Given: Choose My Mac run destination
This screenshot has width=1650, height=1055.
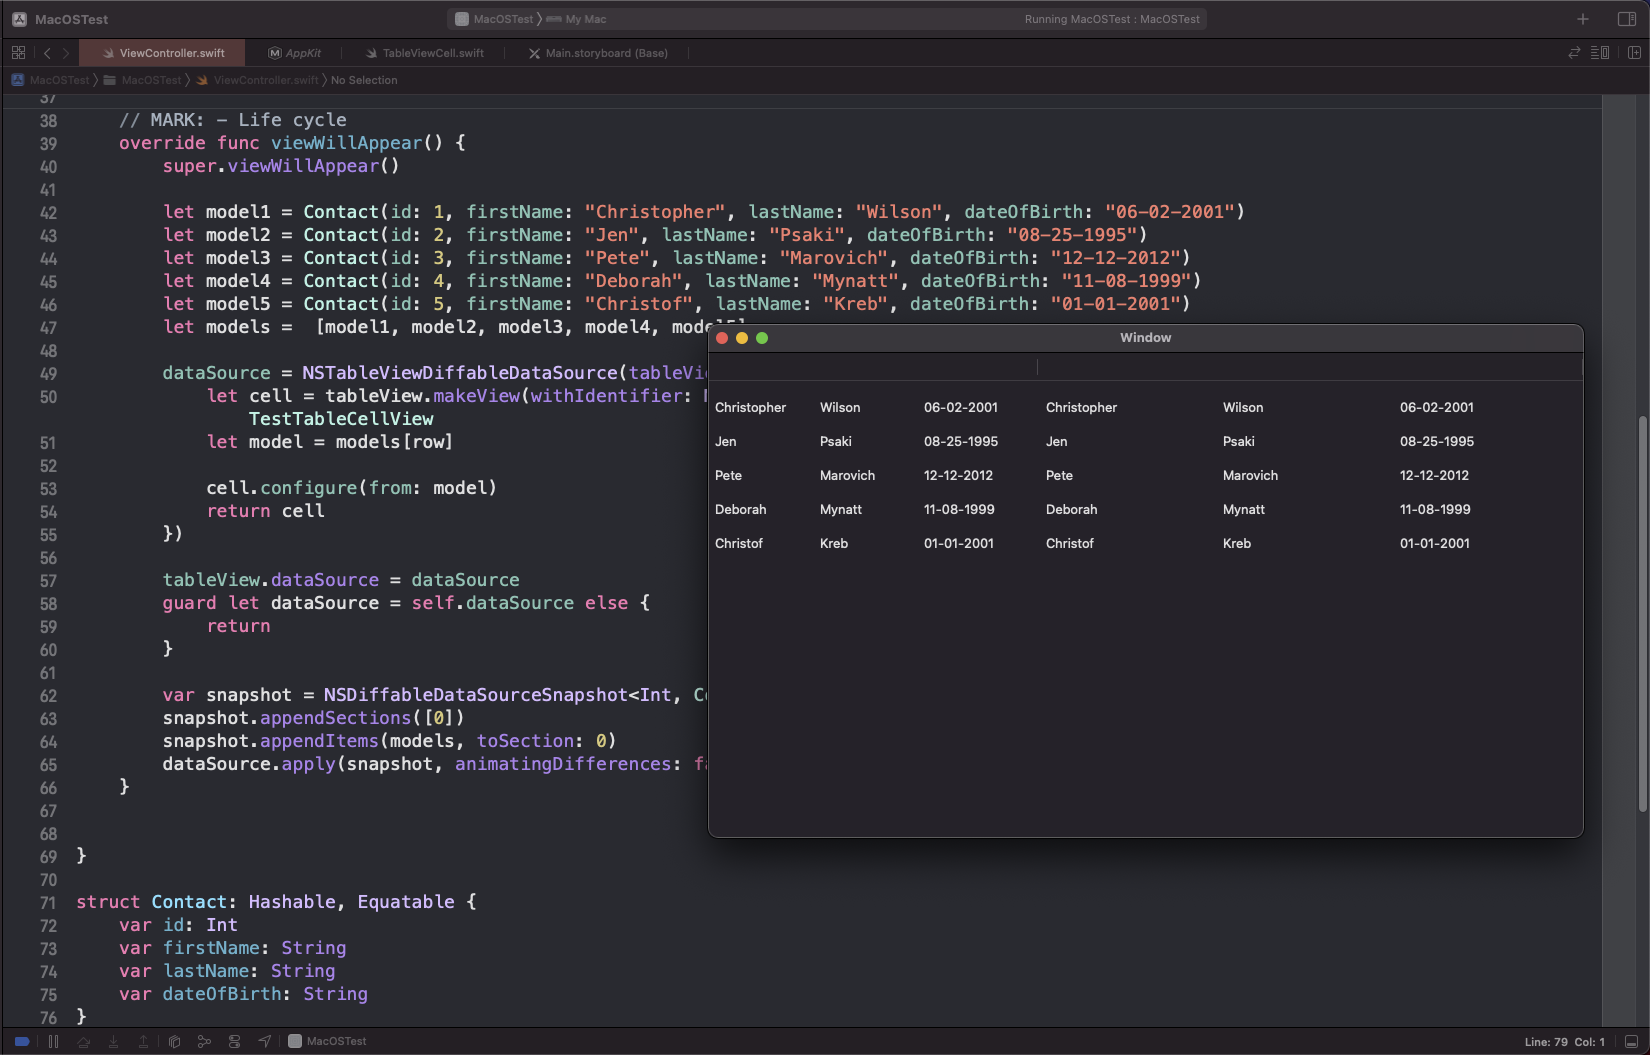Looking at the screenshot, I should point(577,19).
